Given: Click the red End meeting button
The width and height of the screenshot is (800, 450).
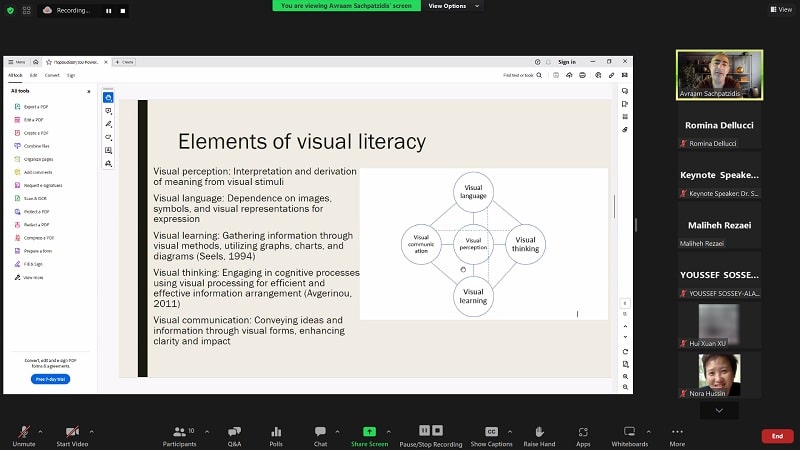Looking at the screenshot, I should click(776, 436).
